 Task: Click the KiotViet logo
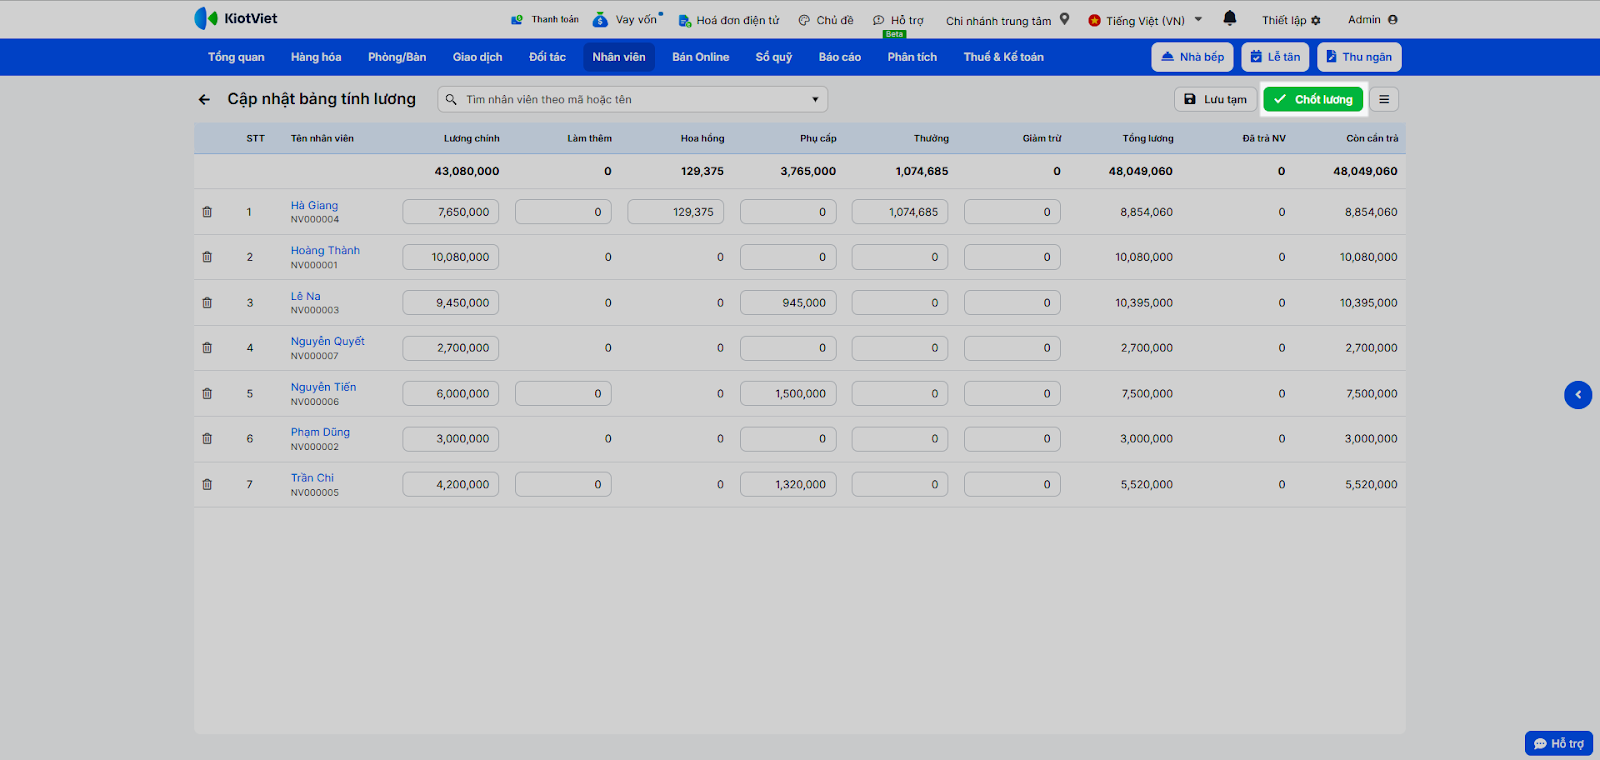(x=236, y=19)
